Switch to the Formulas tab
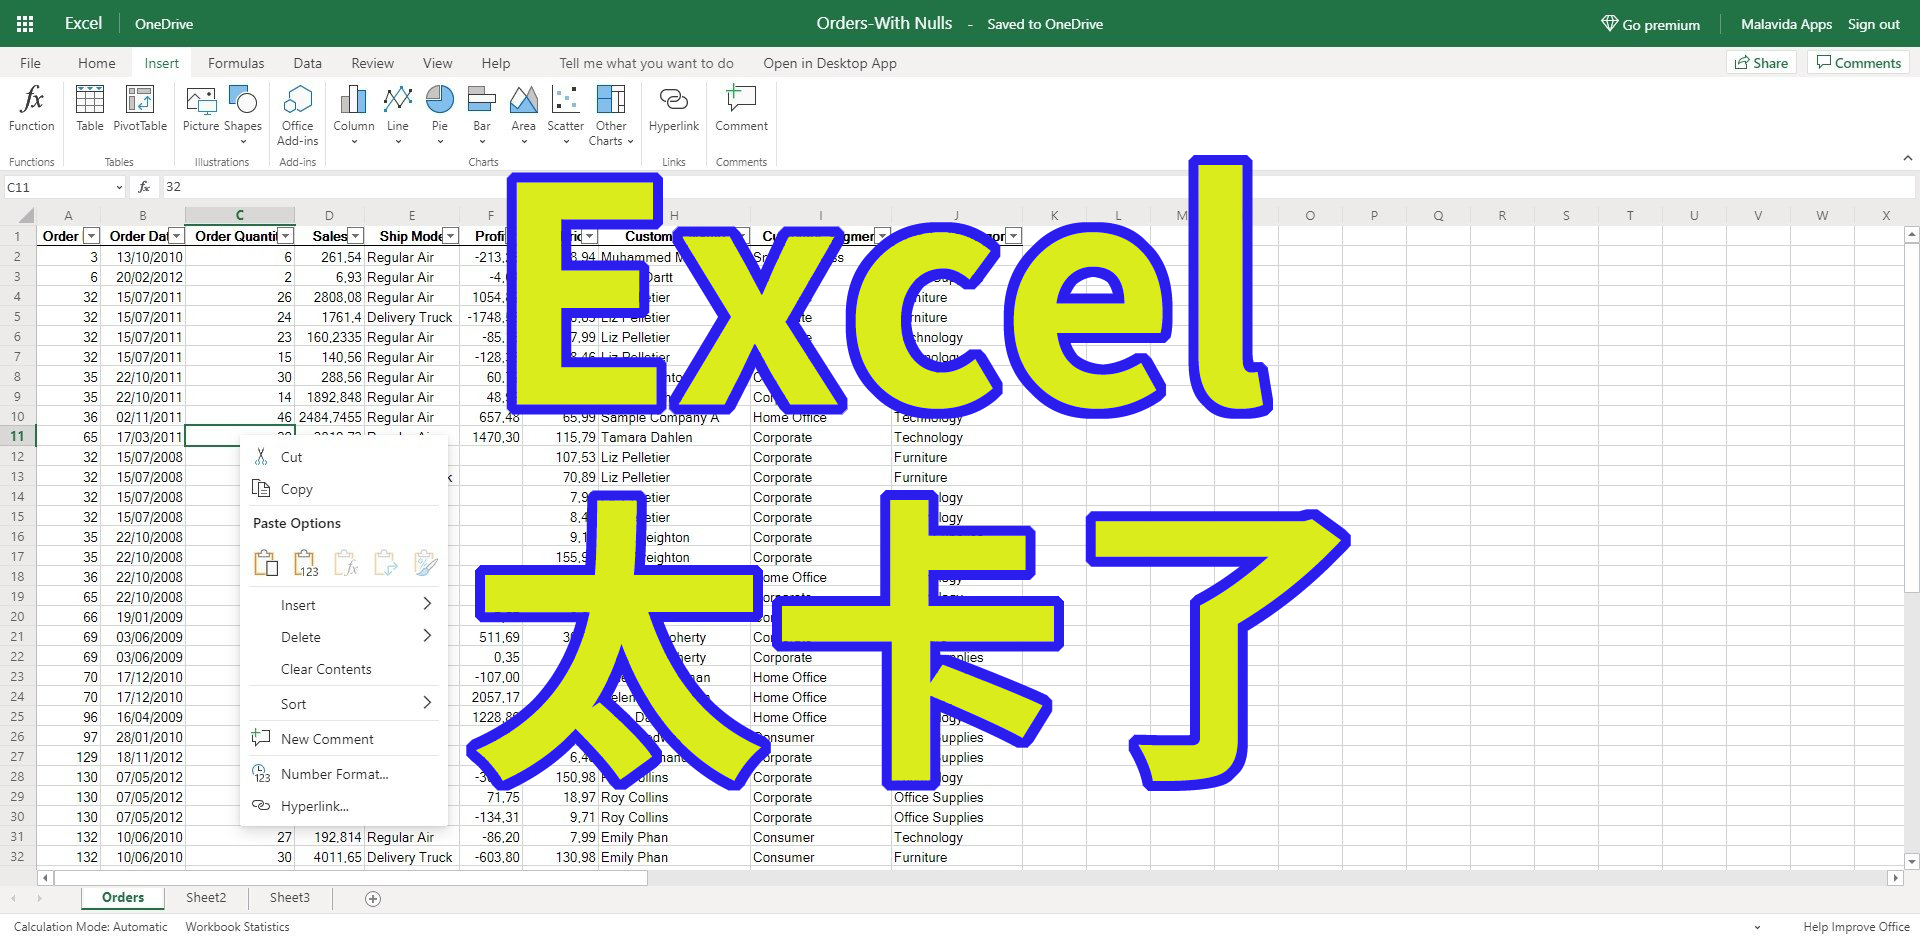This screenshot has height=936, width=1920. [x=236, y=63]
